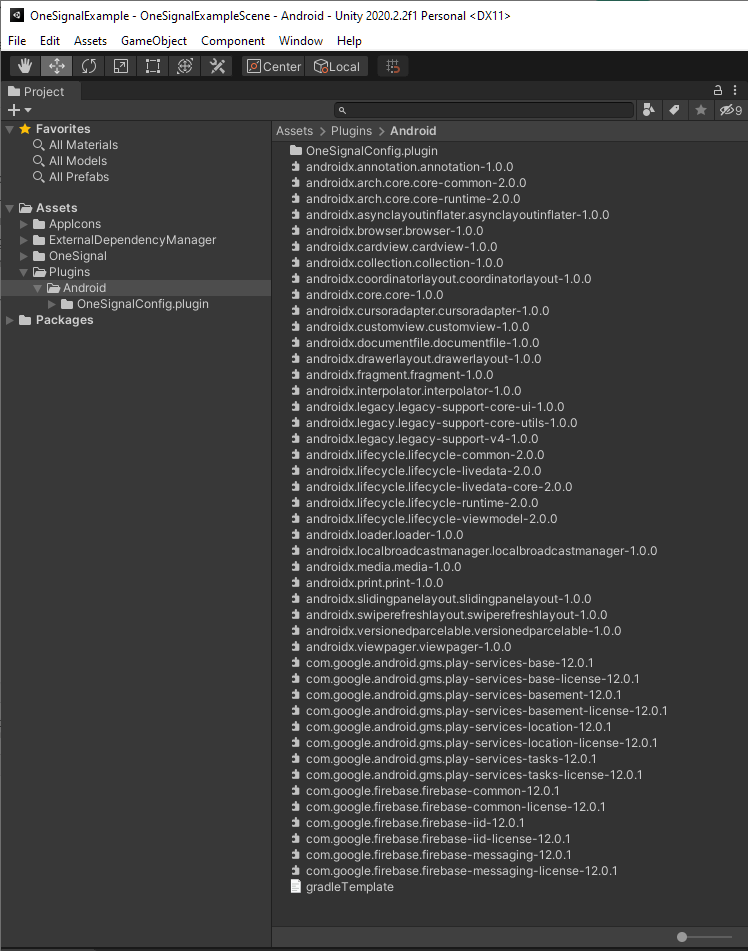The height and width of the screenshot is (951, 748).
Task: Toggle hidden packages visibility count
Action: click(x=730, y=110)
